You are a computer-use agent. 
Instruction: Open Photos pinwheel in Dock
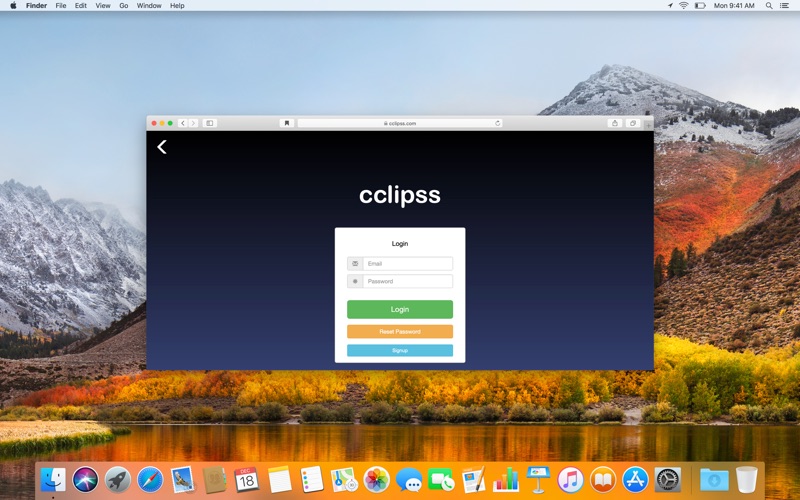(x=377, y=480)
